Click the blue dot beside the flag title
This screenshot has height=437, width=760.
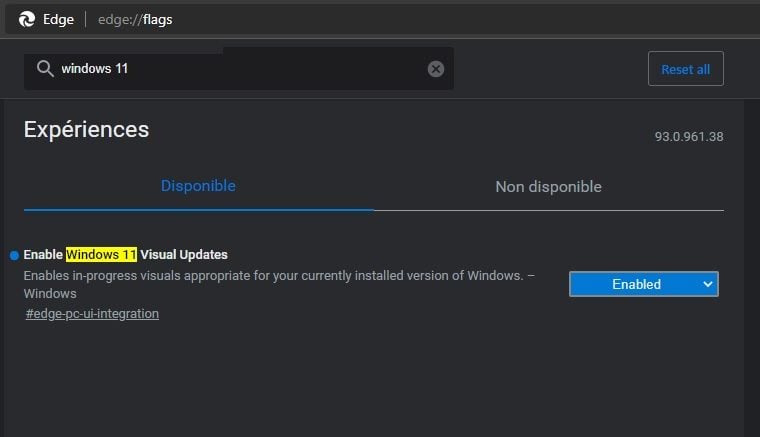[14, 255]
